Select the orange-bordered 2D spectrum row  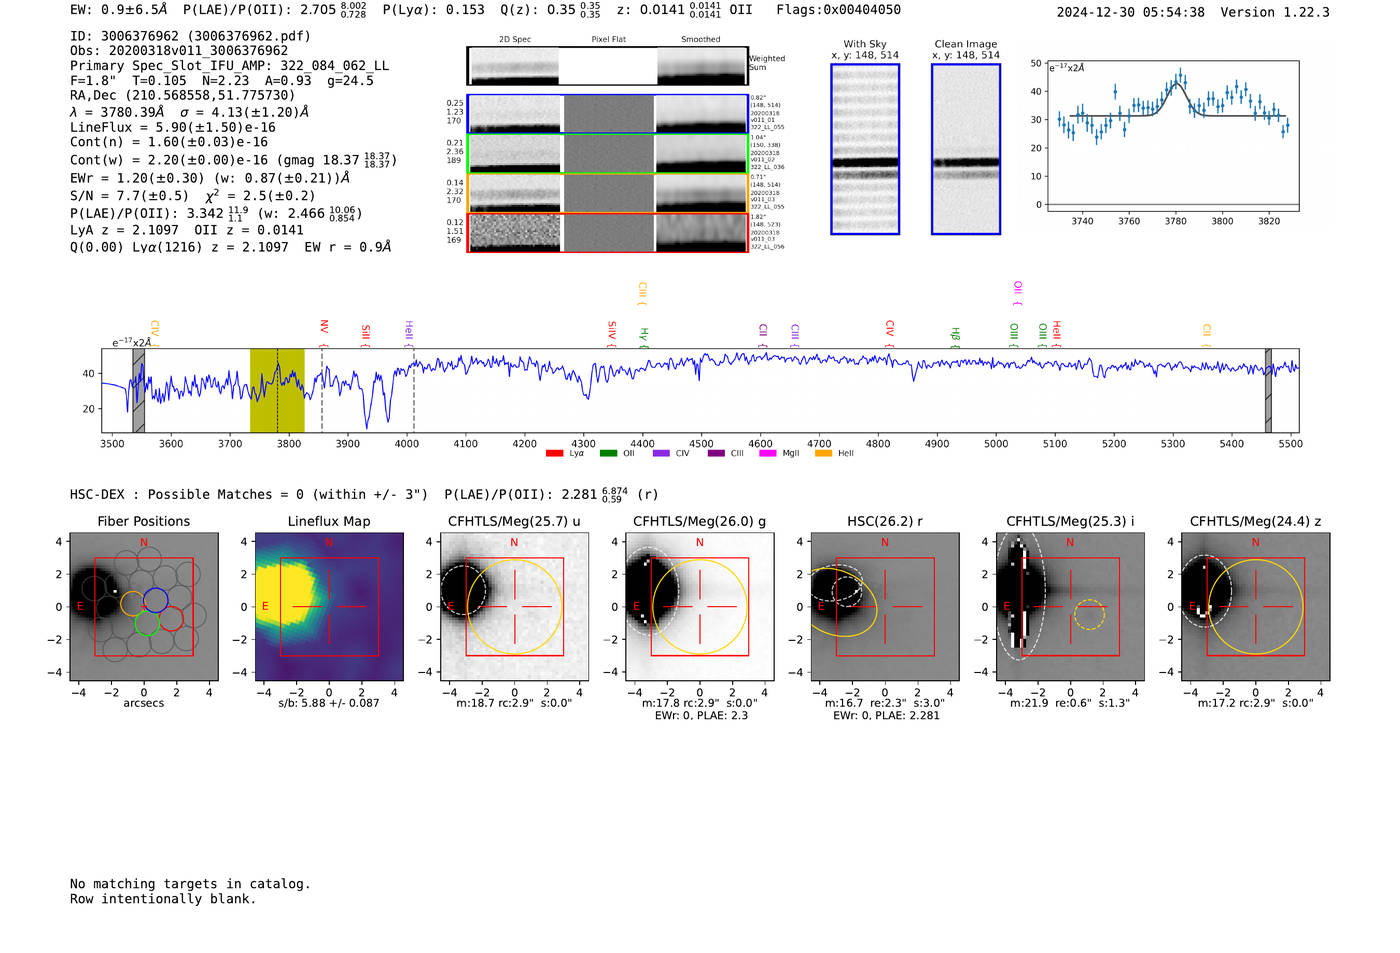(608, 193)
